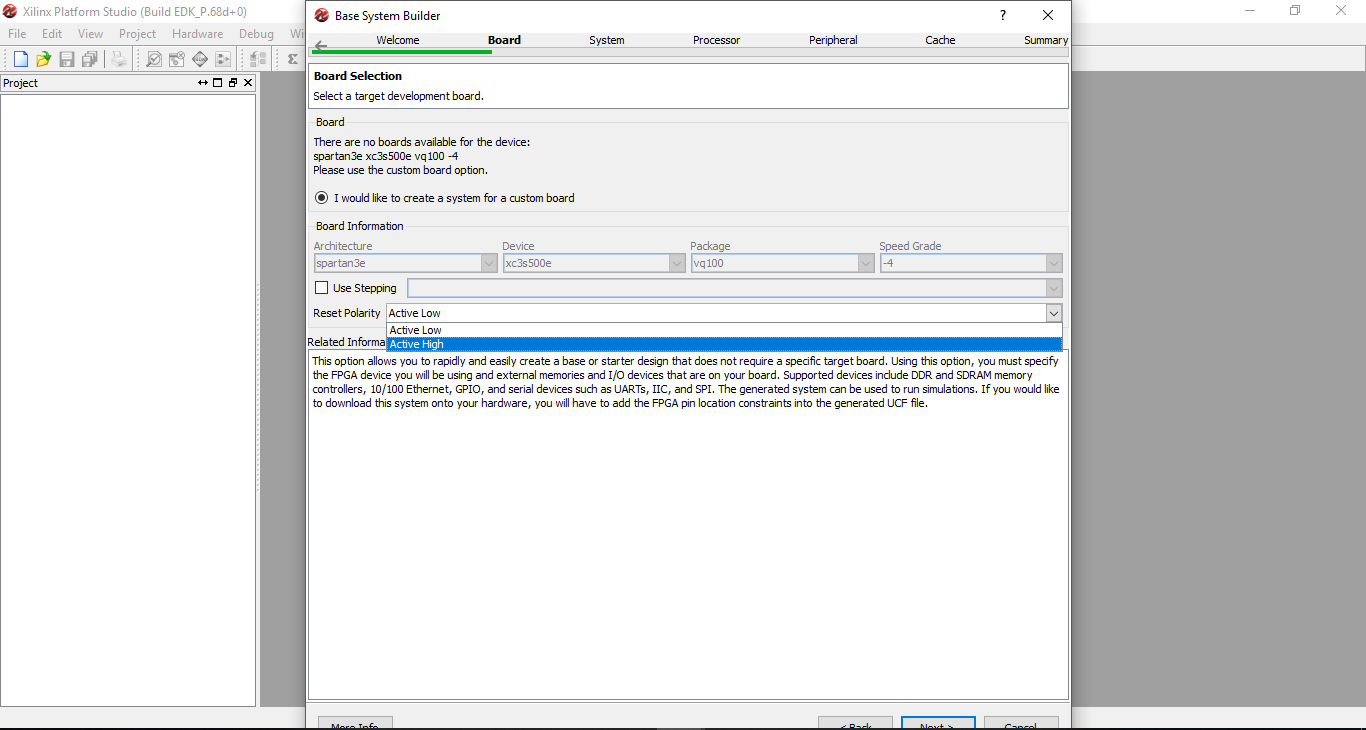The height and width of the screenshot is (730, 1366).
Task: Click the export hardware tree toolbar icon
Action: coord(258,59)
